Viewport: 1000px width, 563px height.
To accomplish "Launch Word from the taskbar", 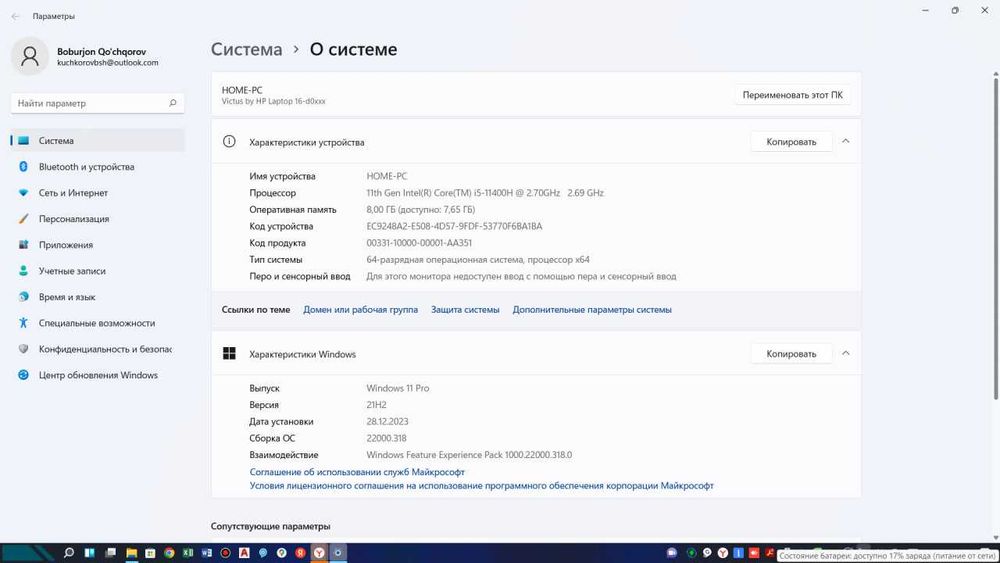I will [x=207, y=553].
